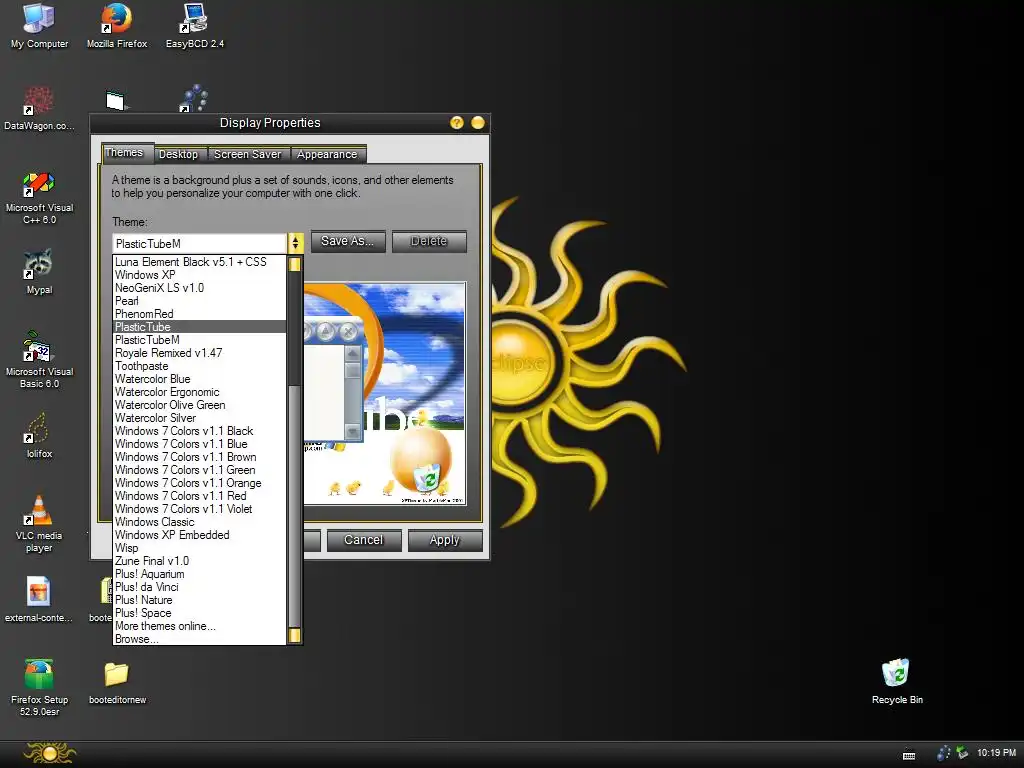1024x768 pixels.
Task: Open the EasyBCD 2.4 shortcut
Action: click(195, 26)
